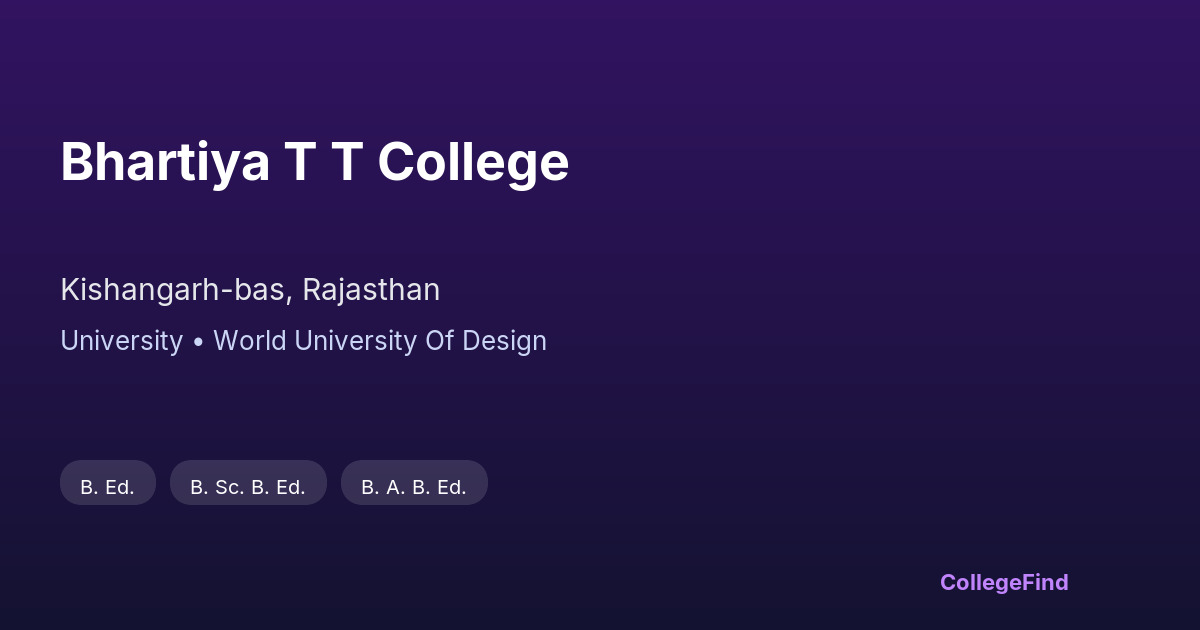Viewport: 1200px width, 630px height.
Task: Click the A. text inside the last chip
Action: [393, 488]
